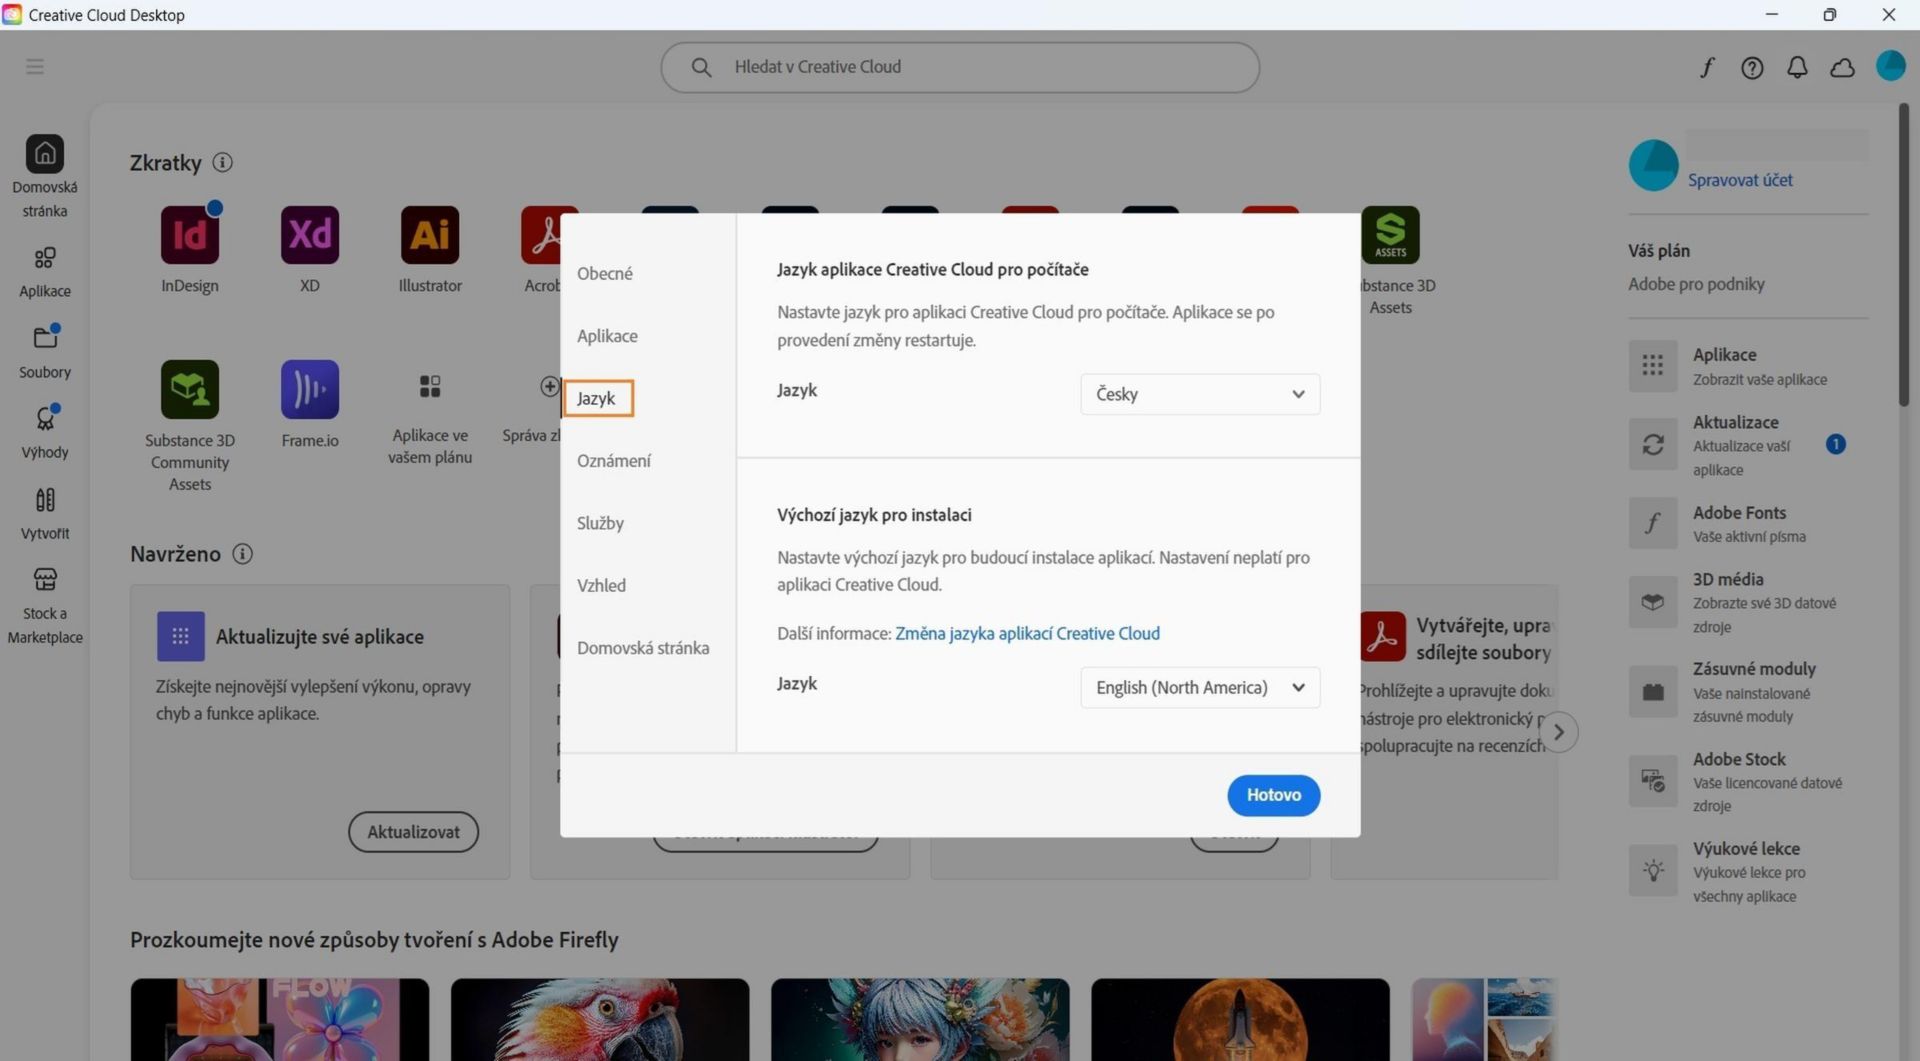
Task: Click the Hotovo button
Action: tap(1273, 795)
